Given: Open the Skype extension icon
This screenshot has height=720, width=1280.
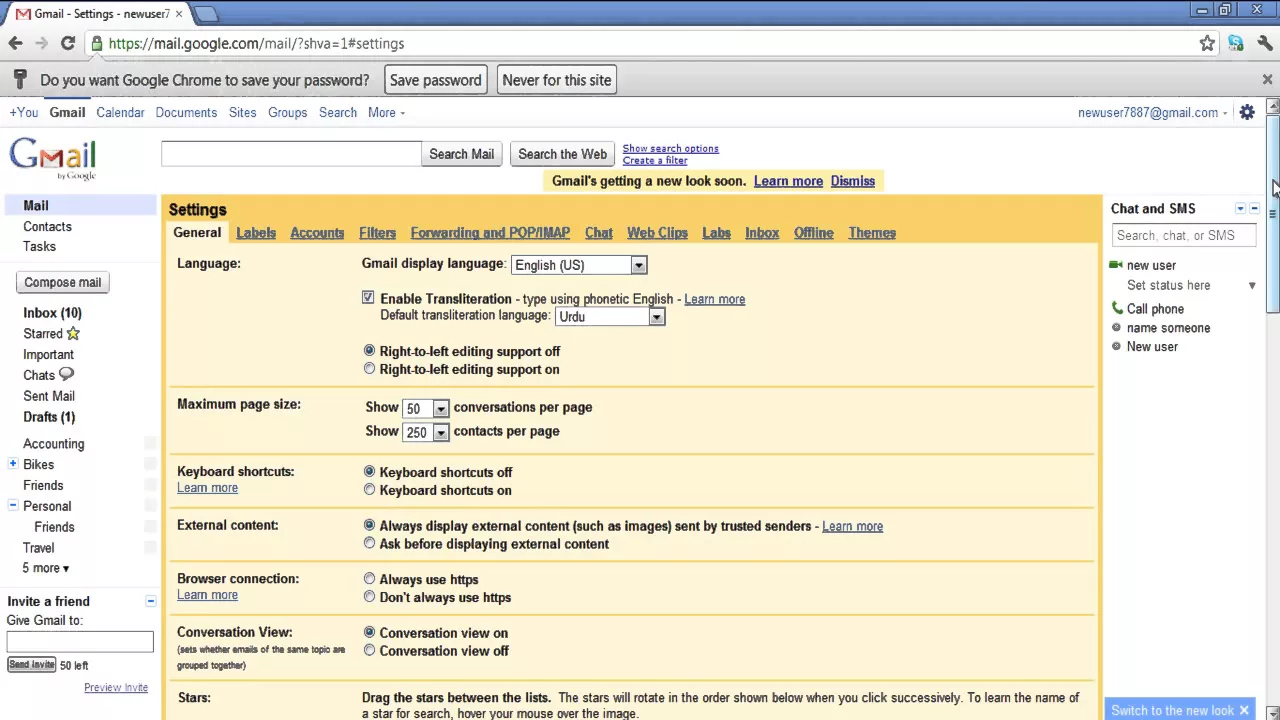Looking at the screenshot, I should (1236, 43).
